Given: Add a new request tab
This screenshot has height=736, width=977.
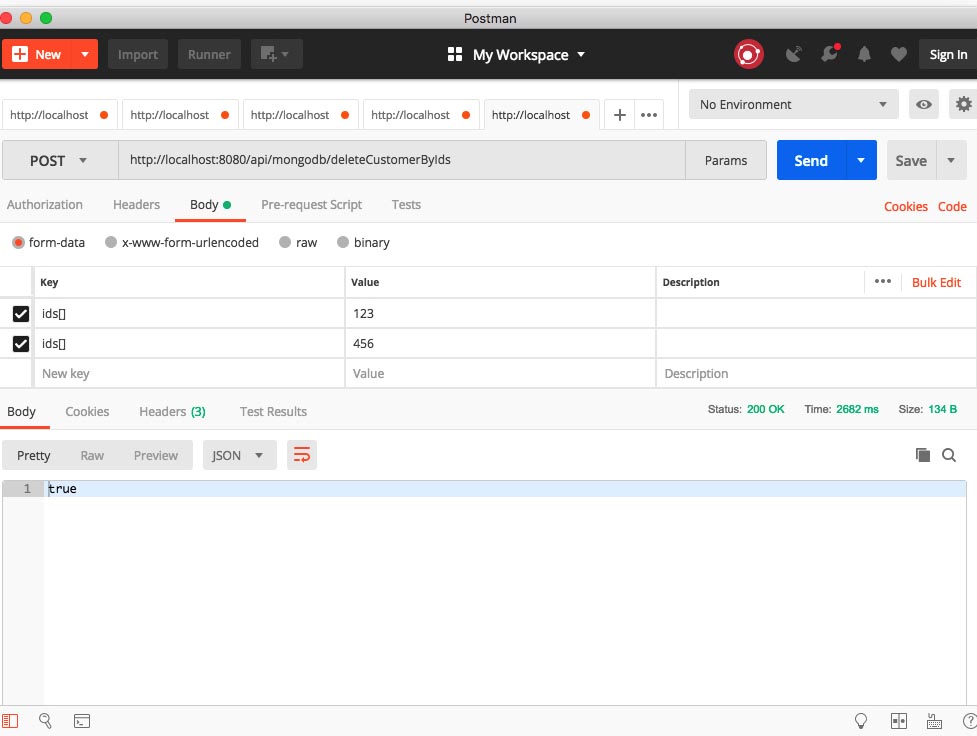Looking at the screenshot, I should click(x=619, y=115).
